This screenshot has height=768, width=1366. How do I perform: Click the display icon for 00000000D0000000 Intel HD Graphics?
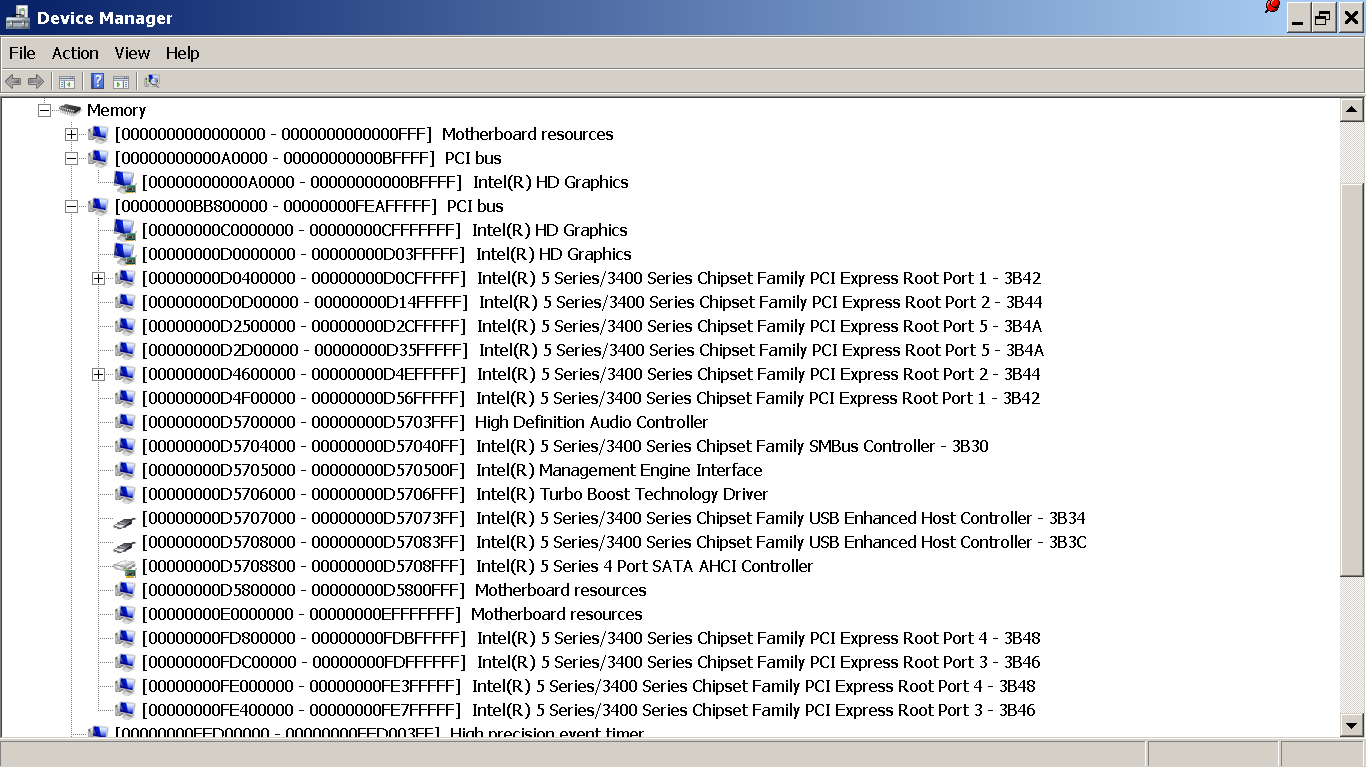pyautogui.click(x=125, y=254)
